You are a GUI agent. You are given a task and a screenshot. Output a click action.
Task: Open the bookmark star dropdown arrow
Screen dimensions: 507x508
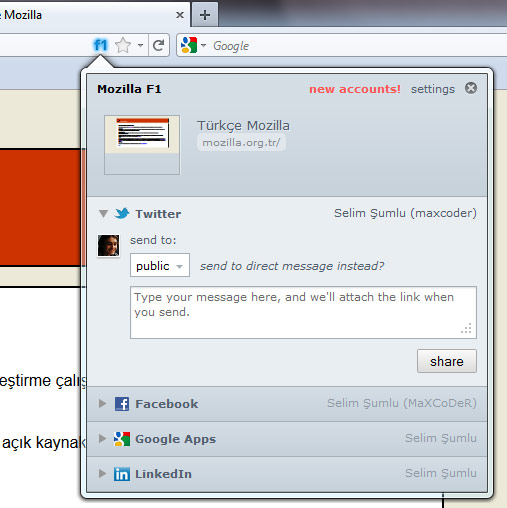point(140,45)
